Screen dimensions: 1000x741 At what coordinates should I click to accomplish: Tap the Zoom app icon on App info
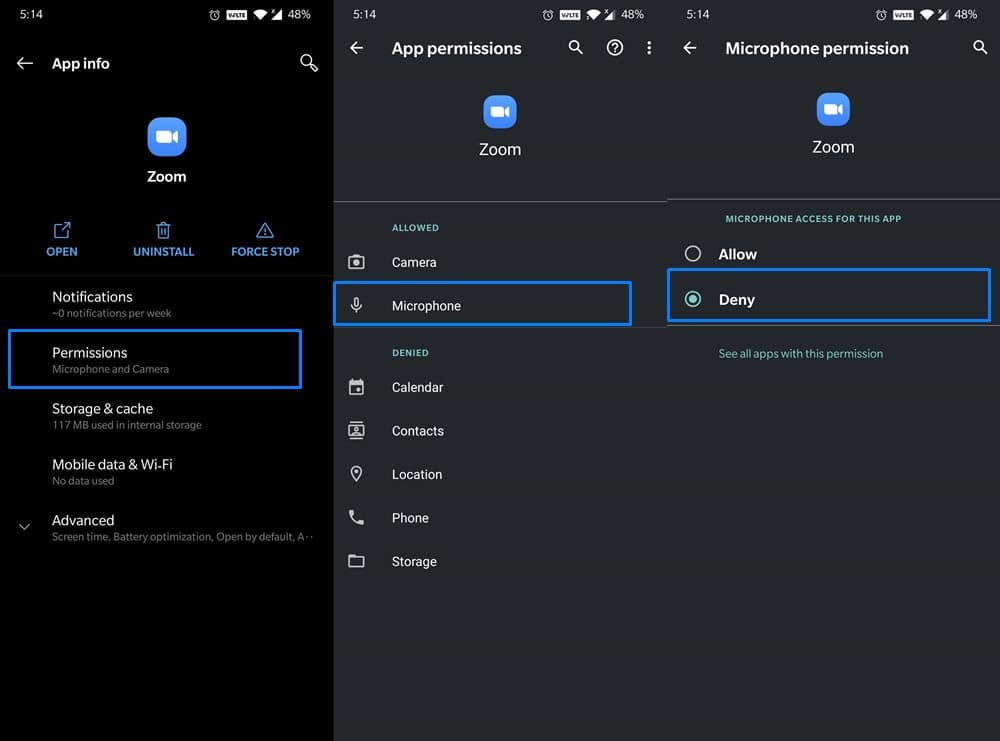[166, 136]
